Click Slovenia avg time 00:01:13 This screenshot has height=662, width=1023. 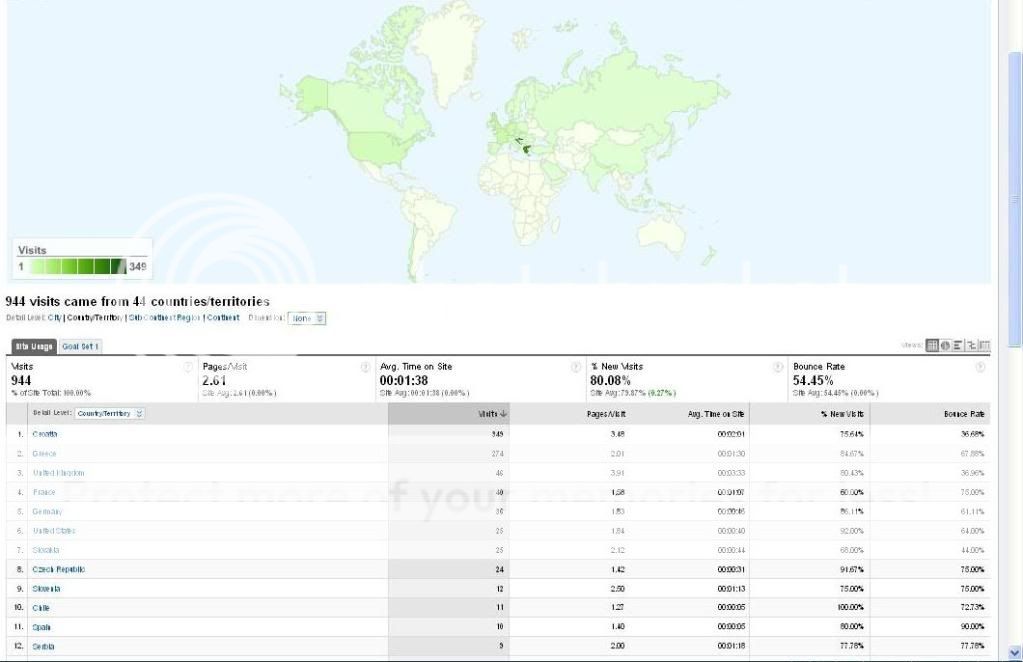click(731, 589)
